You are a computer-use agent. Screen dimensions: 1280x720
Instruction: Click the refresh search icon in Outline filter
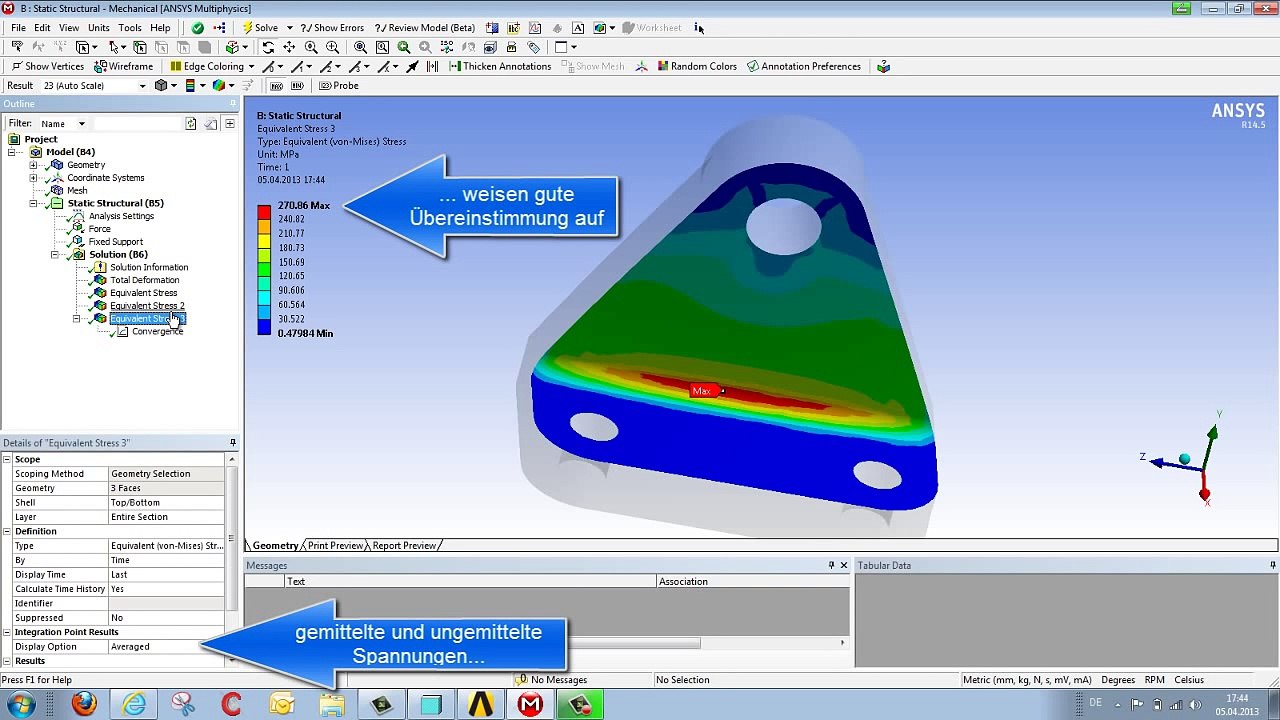[x=190, y=123]
